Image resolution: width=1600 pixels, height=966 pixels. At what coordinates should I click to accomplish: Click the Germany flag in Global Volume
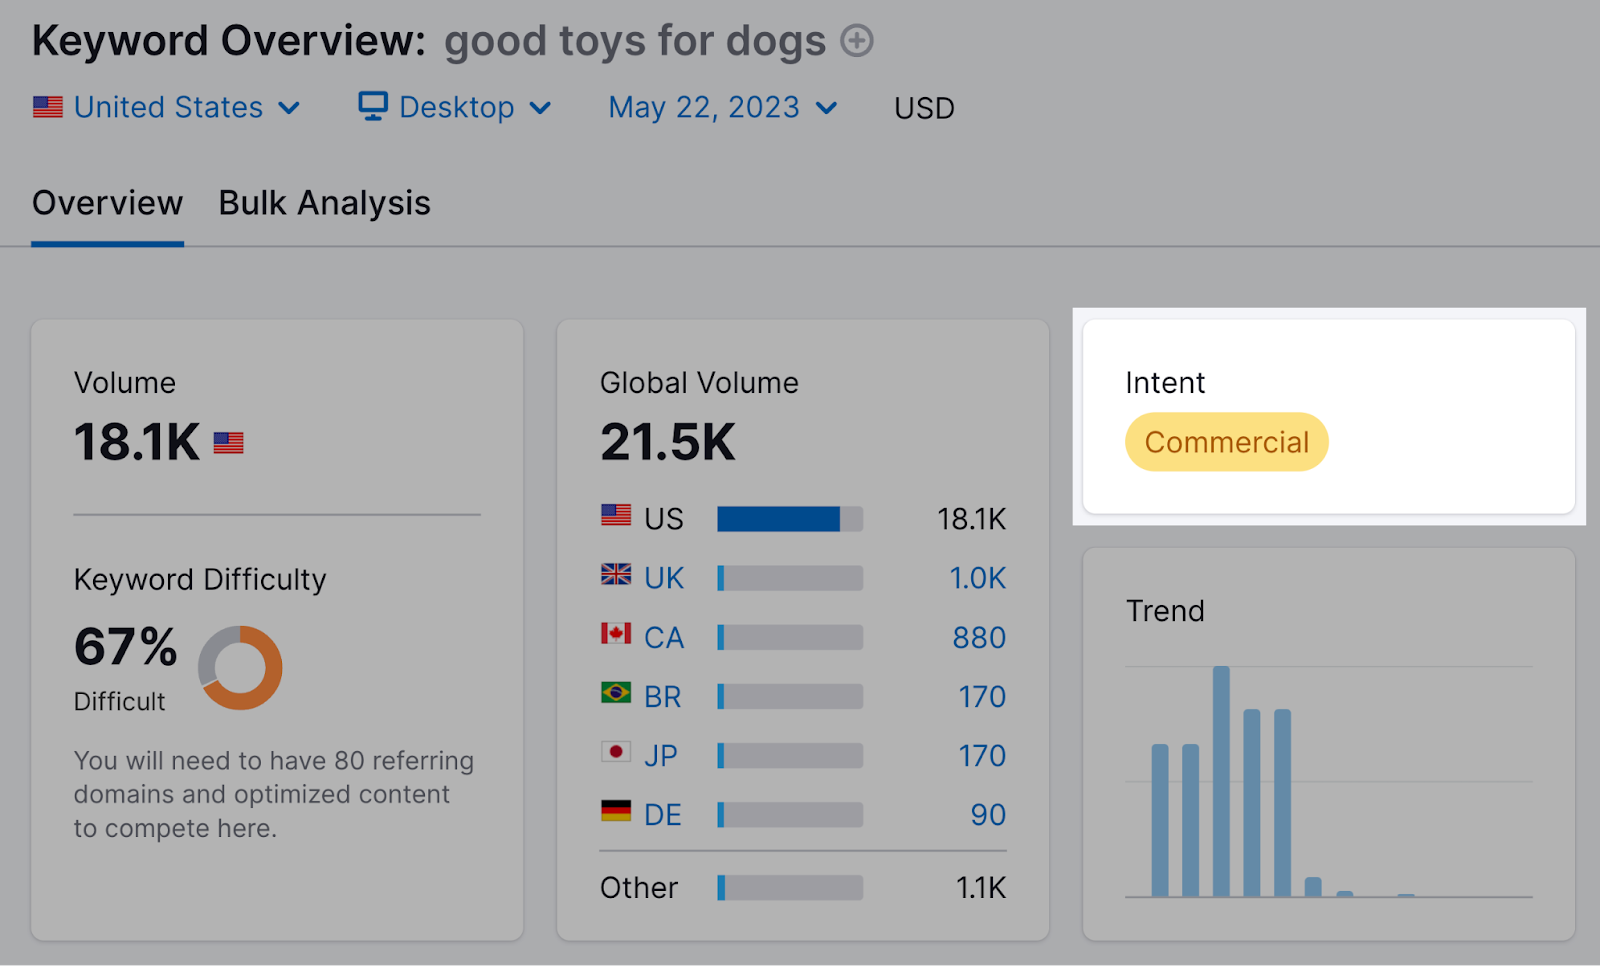pyautogui.click(x=616, y=813)
